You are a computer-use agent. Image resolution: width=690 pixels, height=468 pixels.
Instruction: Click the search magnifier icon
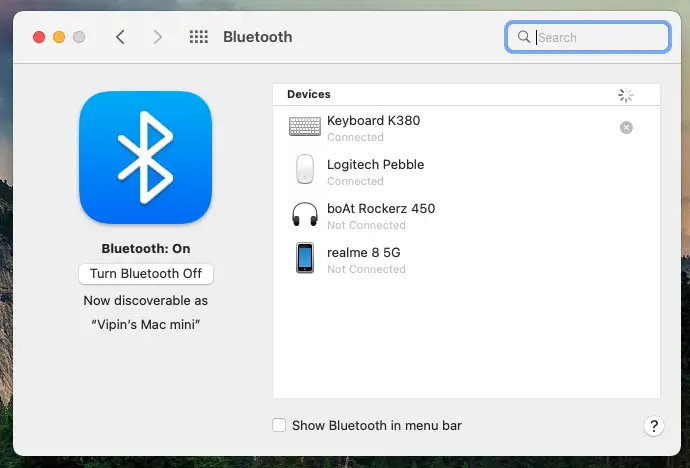tap(524, 37)
